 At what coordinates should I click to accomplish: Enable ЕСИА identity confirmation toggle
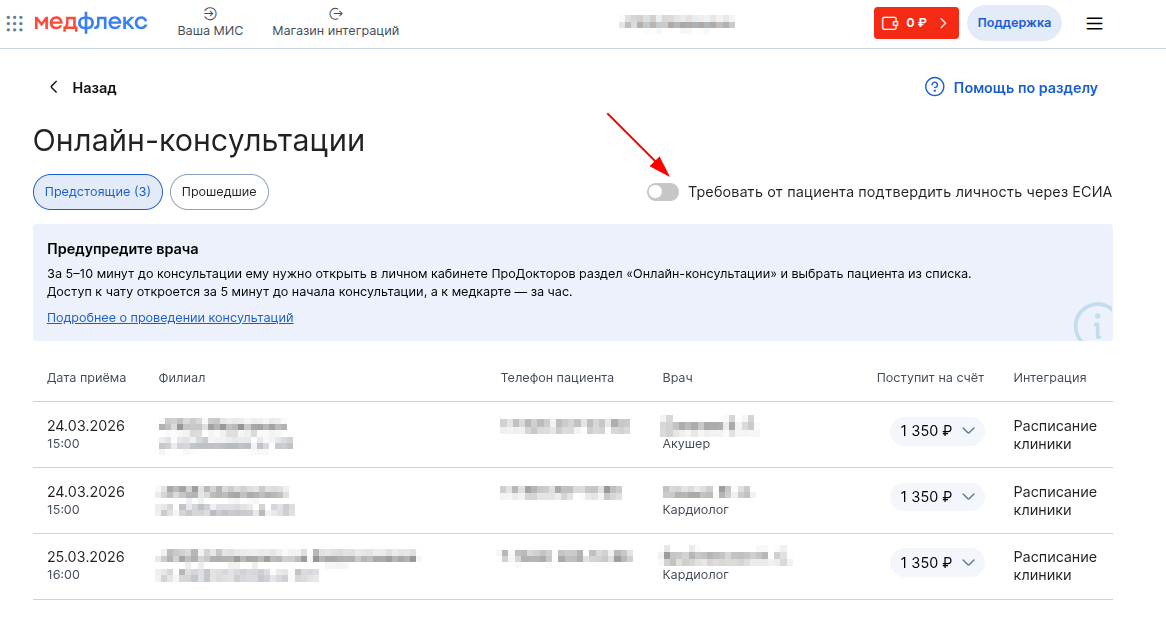click(662, 192)
